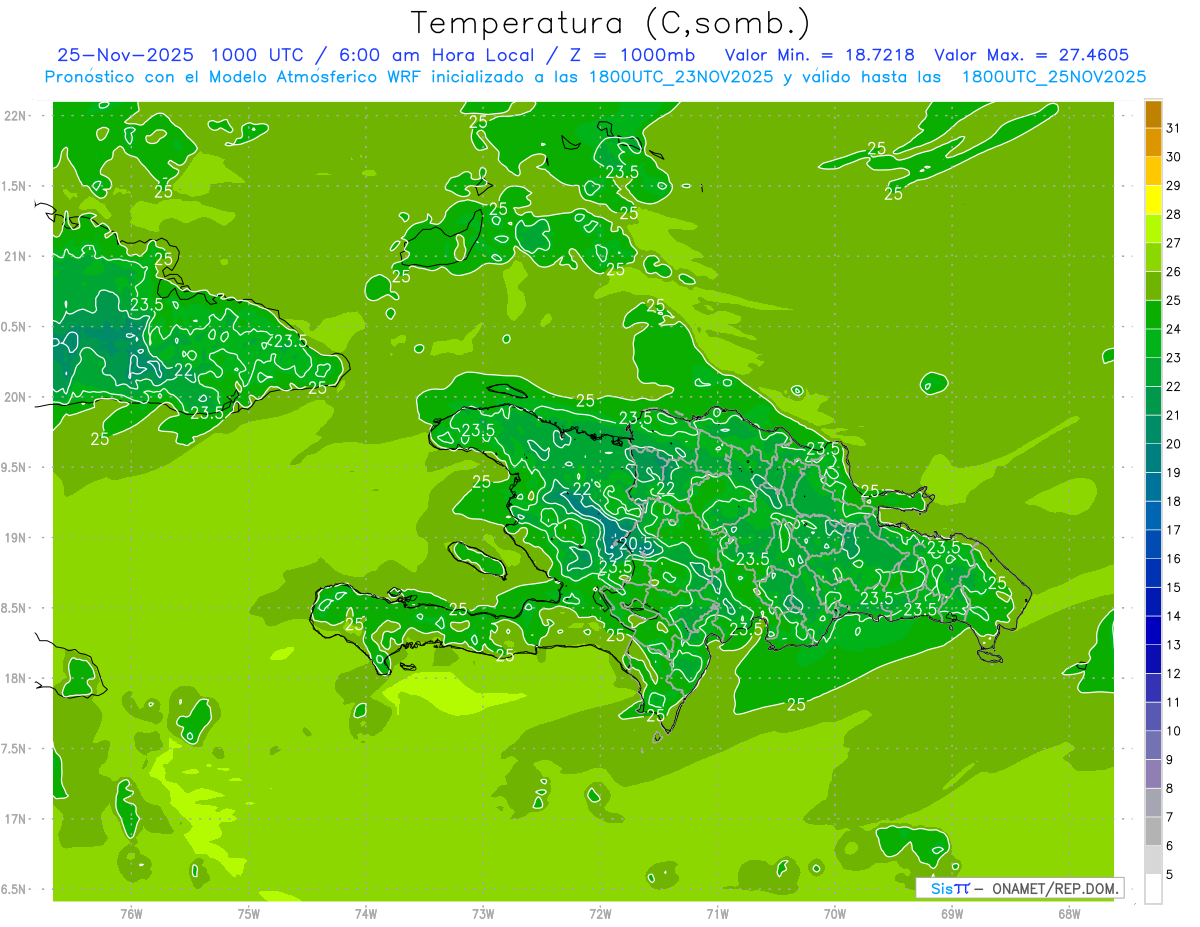Viewport: 1200px width, 927px height.
Task: Select the light green colorbar segment between 26 and 27
Action: pos(1153,258)
